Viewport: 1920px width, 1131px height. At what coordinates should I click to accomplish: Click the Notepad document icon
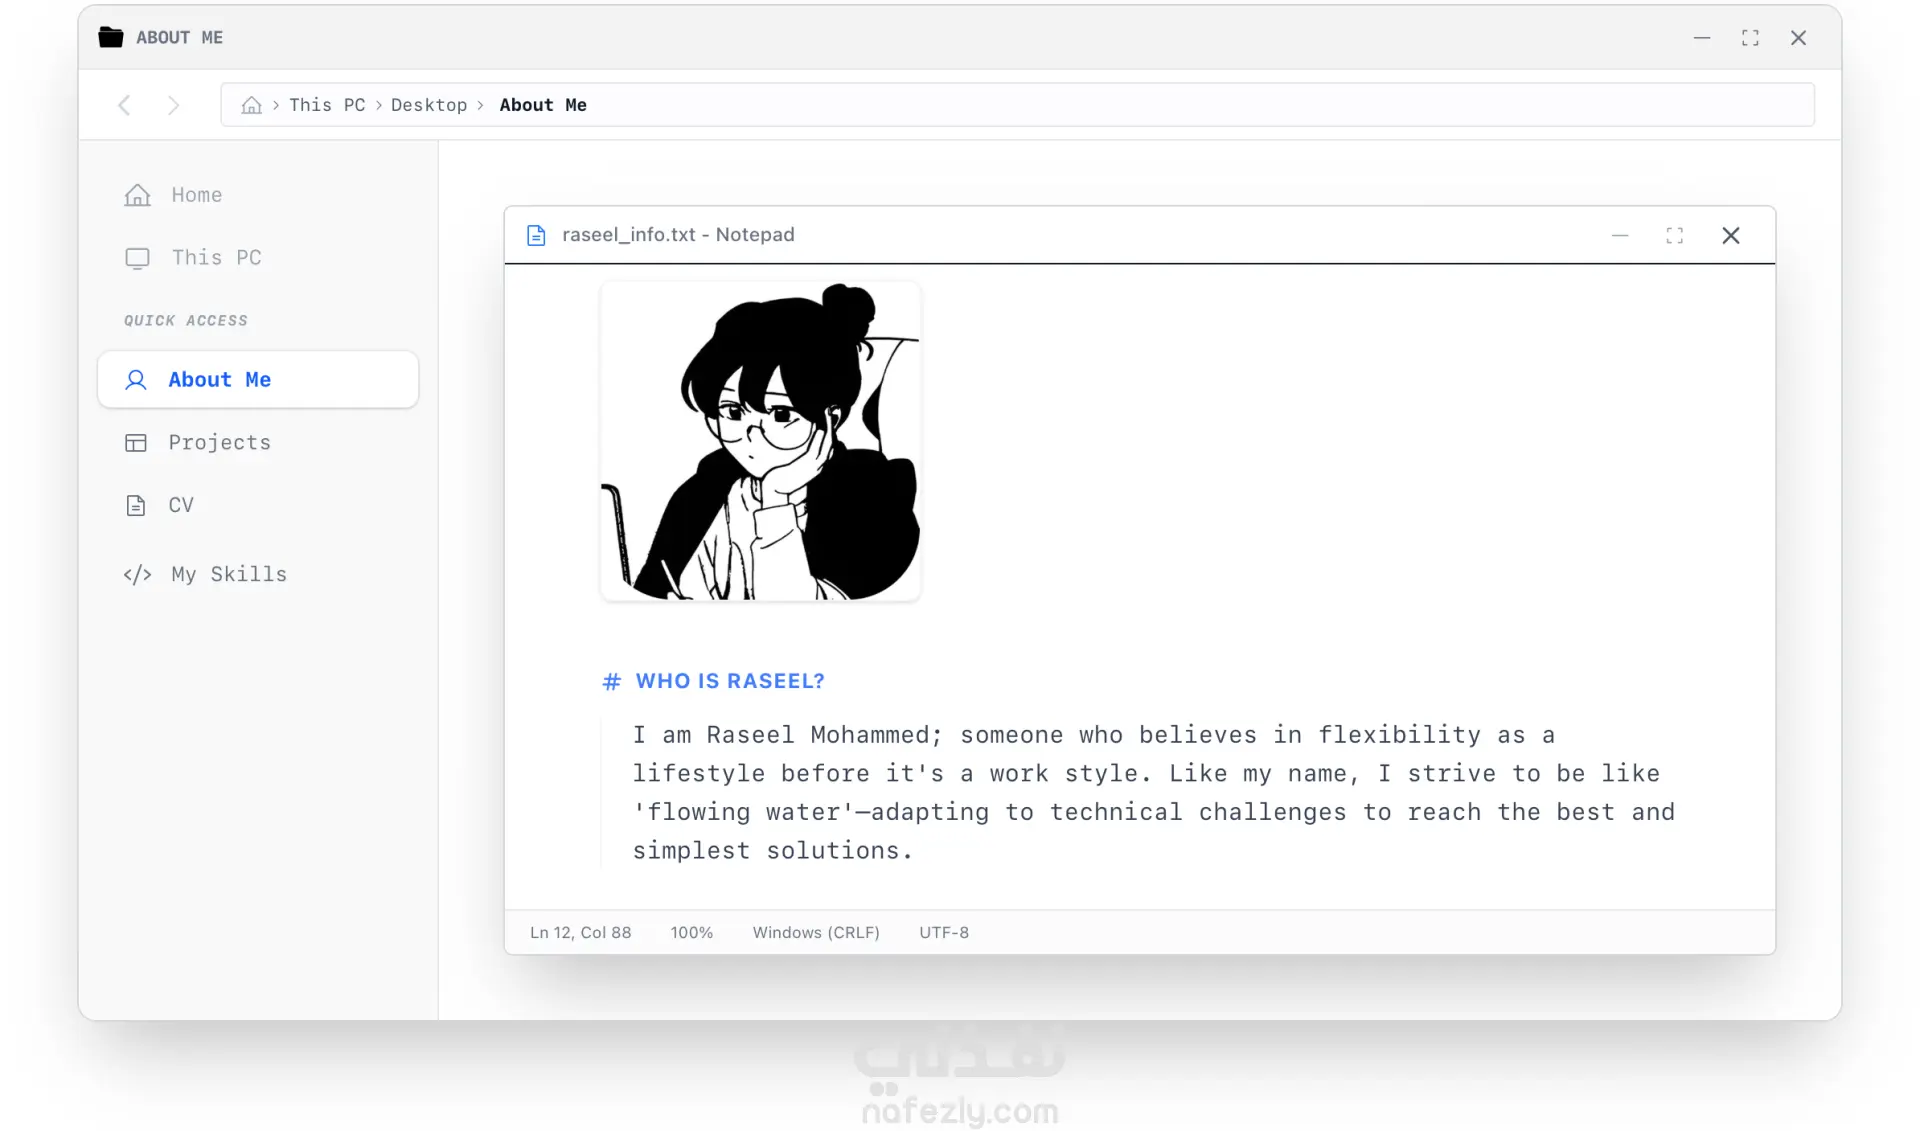536,235
